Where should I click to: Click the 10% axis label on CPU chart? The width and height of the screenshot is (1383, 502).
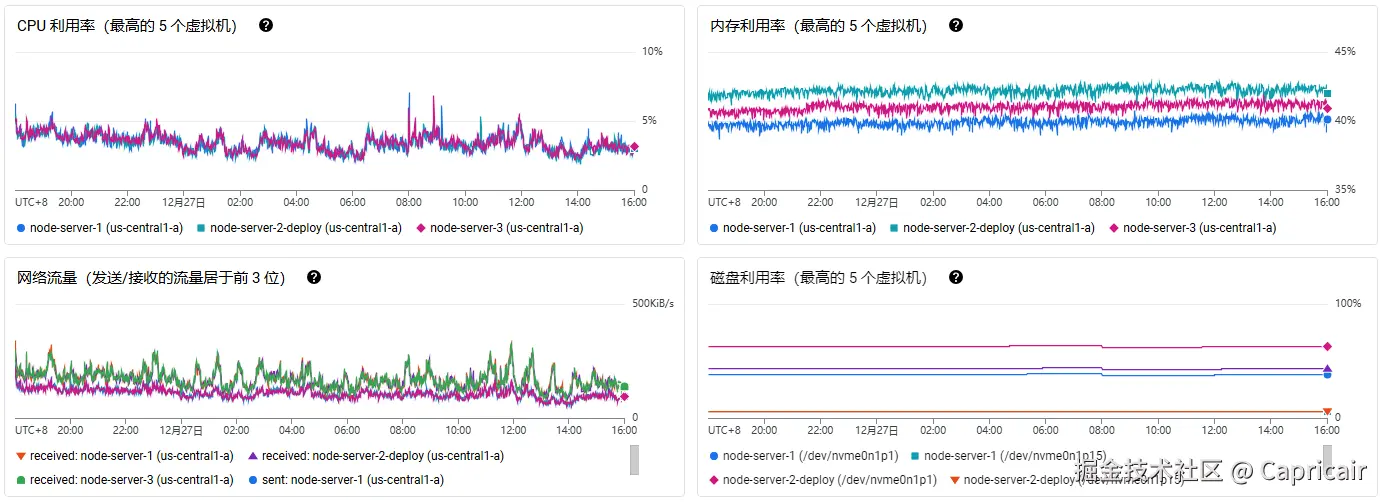[x=652, y=51]
